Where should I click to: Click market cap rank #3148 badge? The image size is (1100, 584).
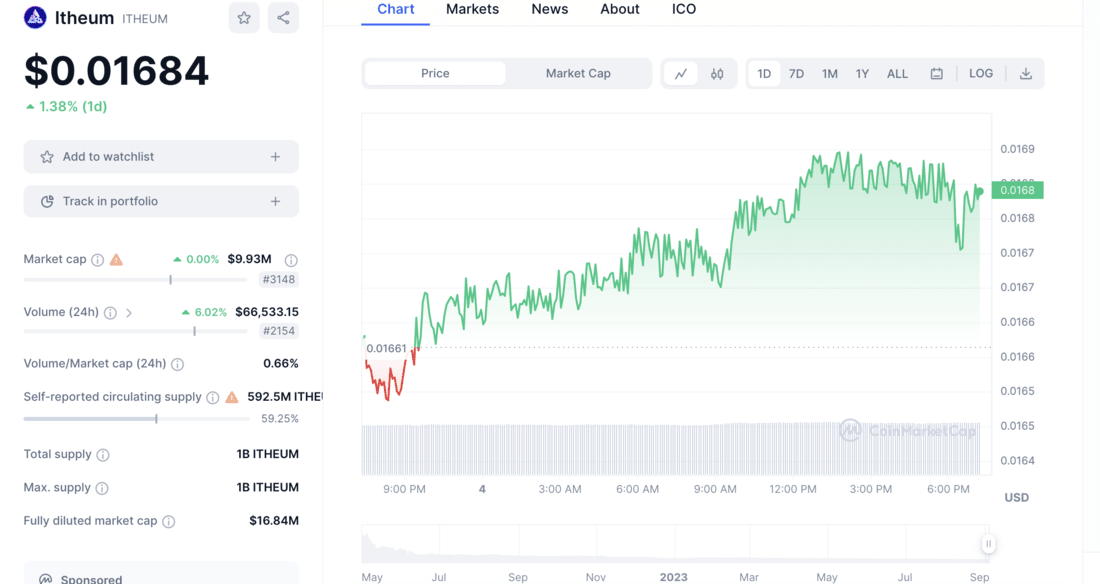coord(279,279)
